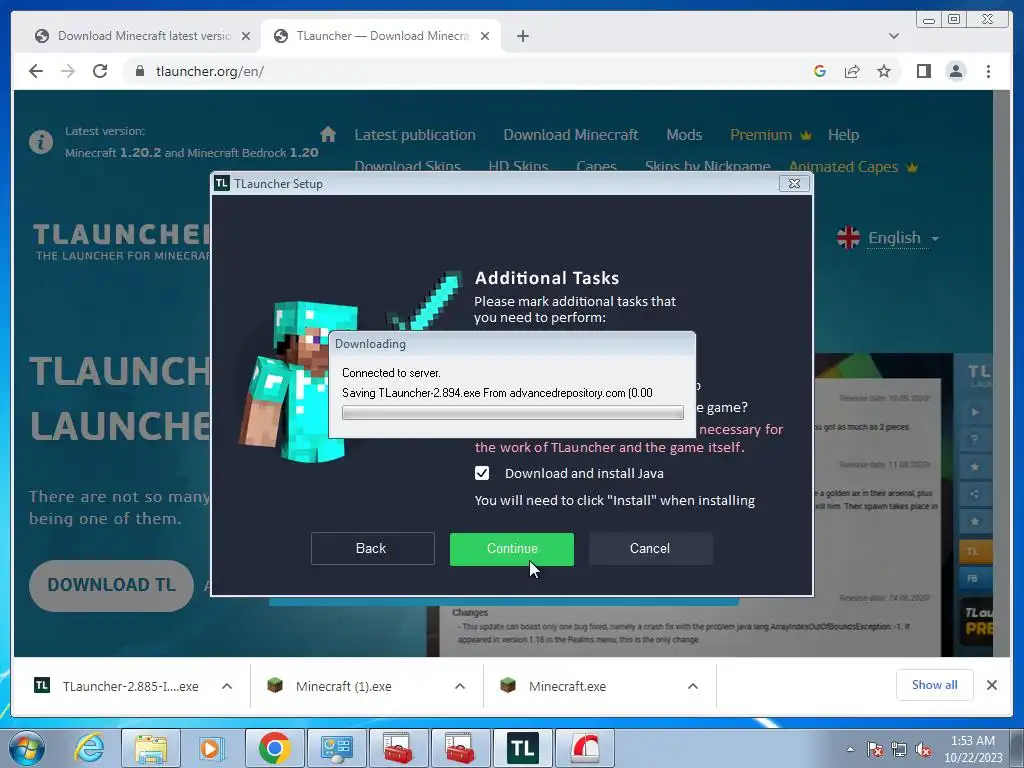Open the red Java installer taskbar icon
Viewport: 1024px width, 768px height.
tap(585, 748)
